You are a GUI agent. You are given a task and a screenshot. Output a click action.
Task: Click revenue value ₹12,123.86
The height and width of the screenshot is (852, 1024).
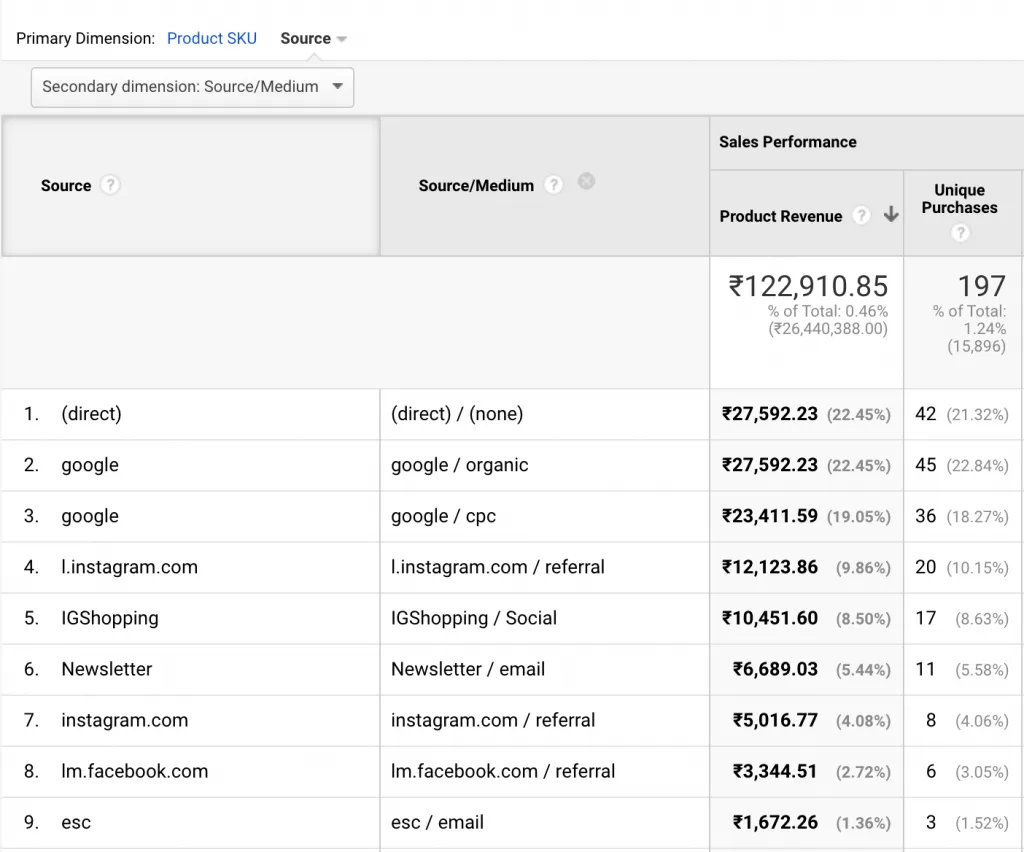pyautogui.click(x=769, y=567)
